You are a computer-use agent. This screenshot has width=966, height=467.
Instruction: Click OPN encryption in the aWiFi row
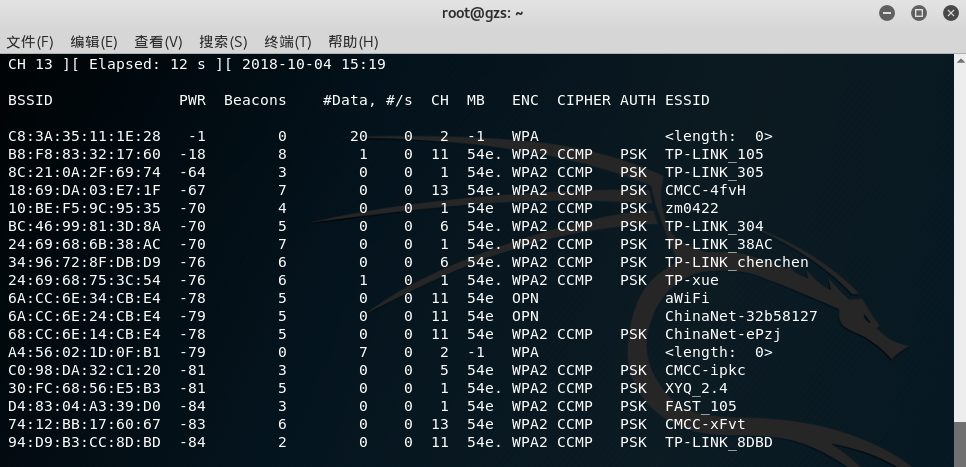pos(525,298)
